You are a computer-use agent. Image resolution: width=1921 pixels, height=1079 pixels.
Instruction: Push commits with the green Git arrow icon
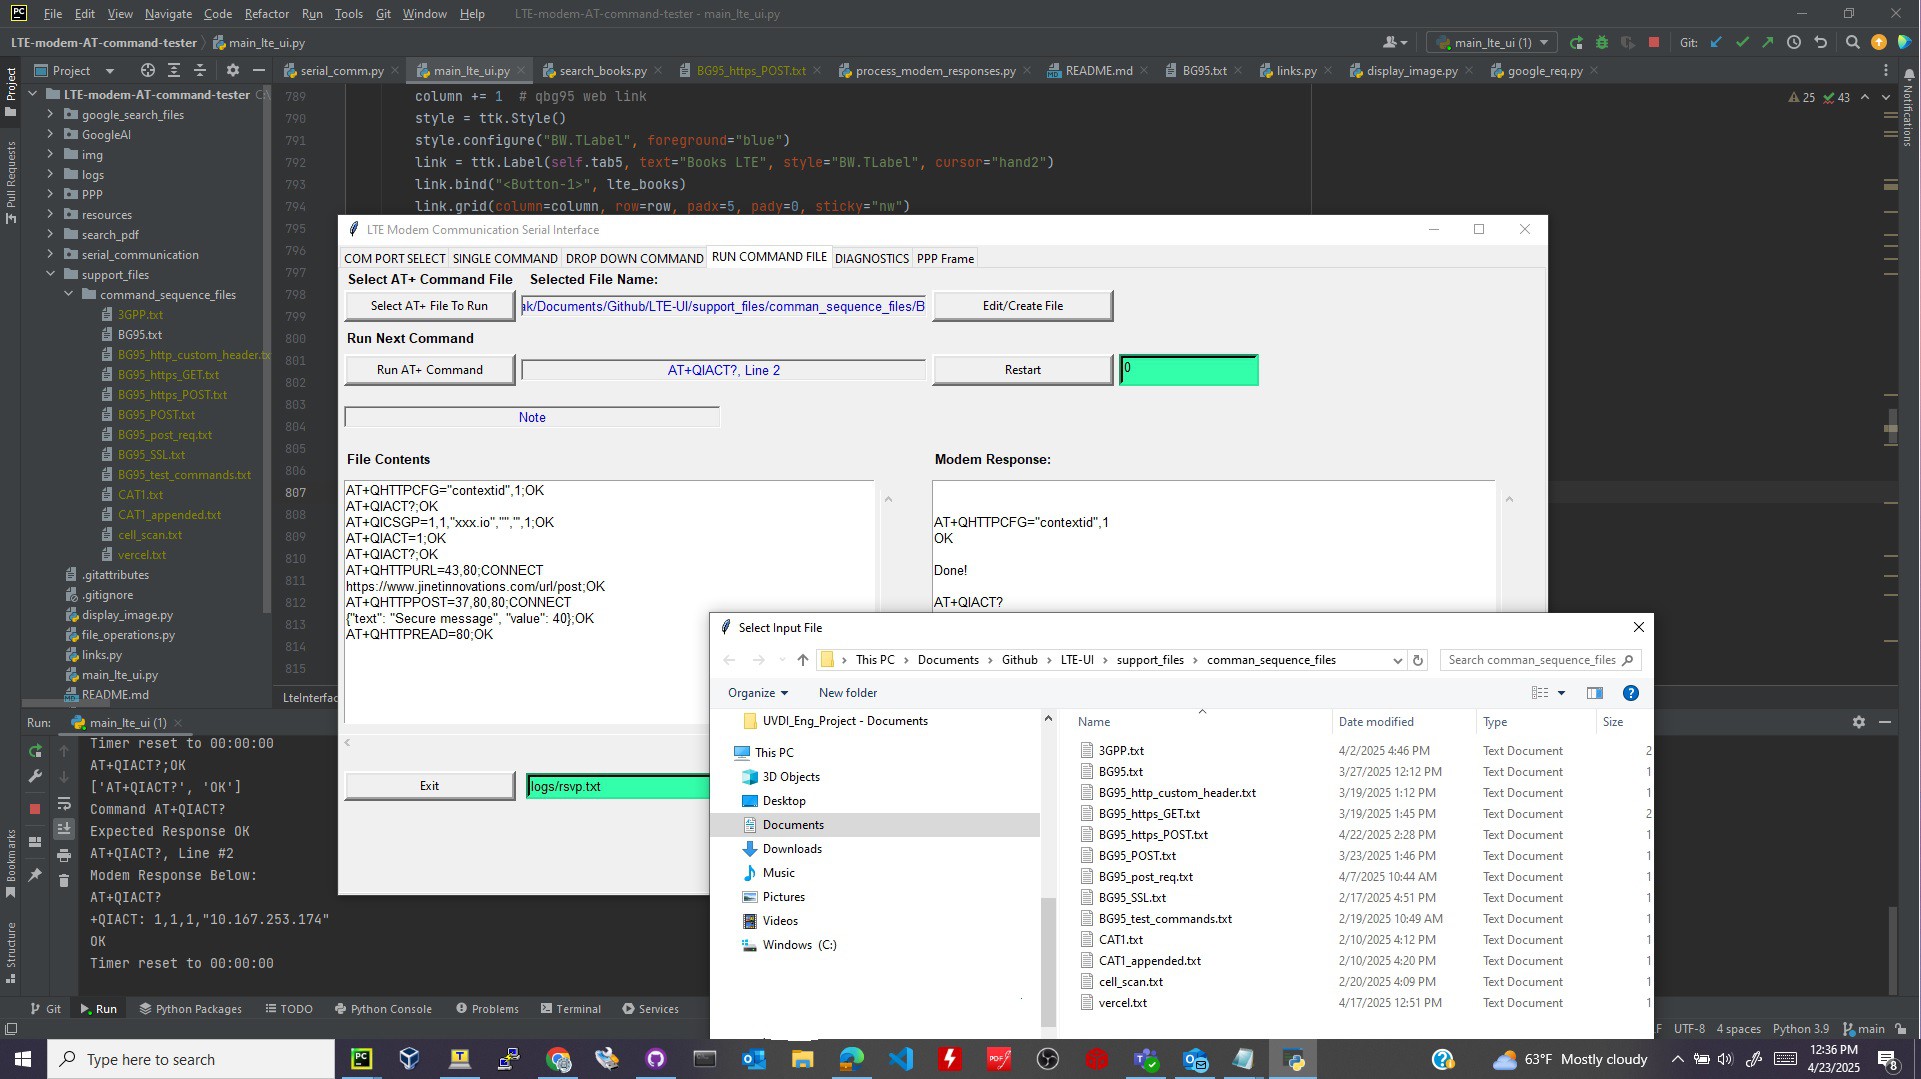pos(1768,42)
